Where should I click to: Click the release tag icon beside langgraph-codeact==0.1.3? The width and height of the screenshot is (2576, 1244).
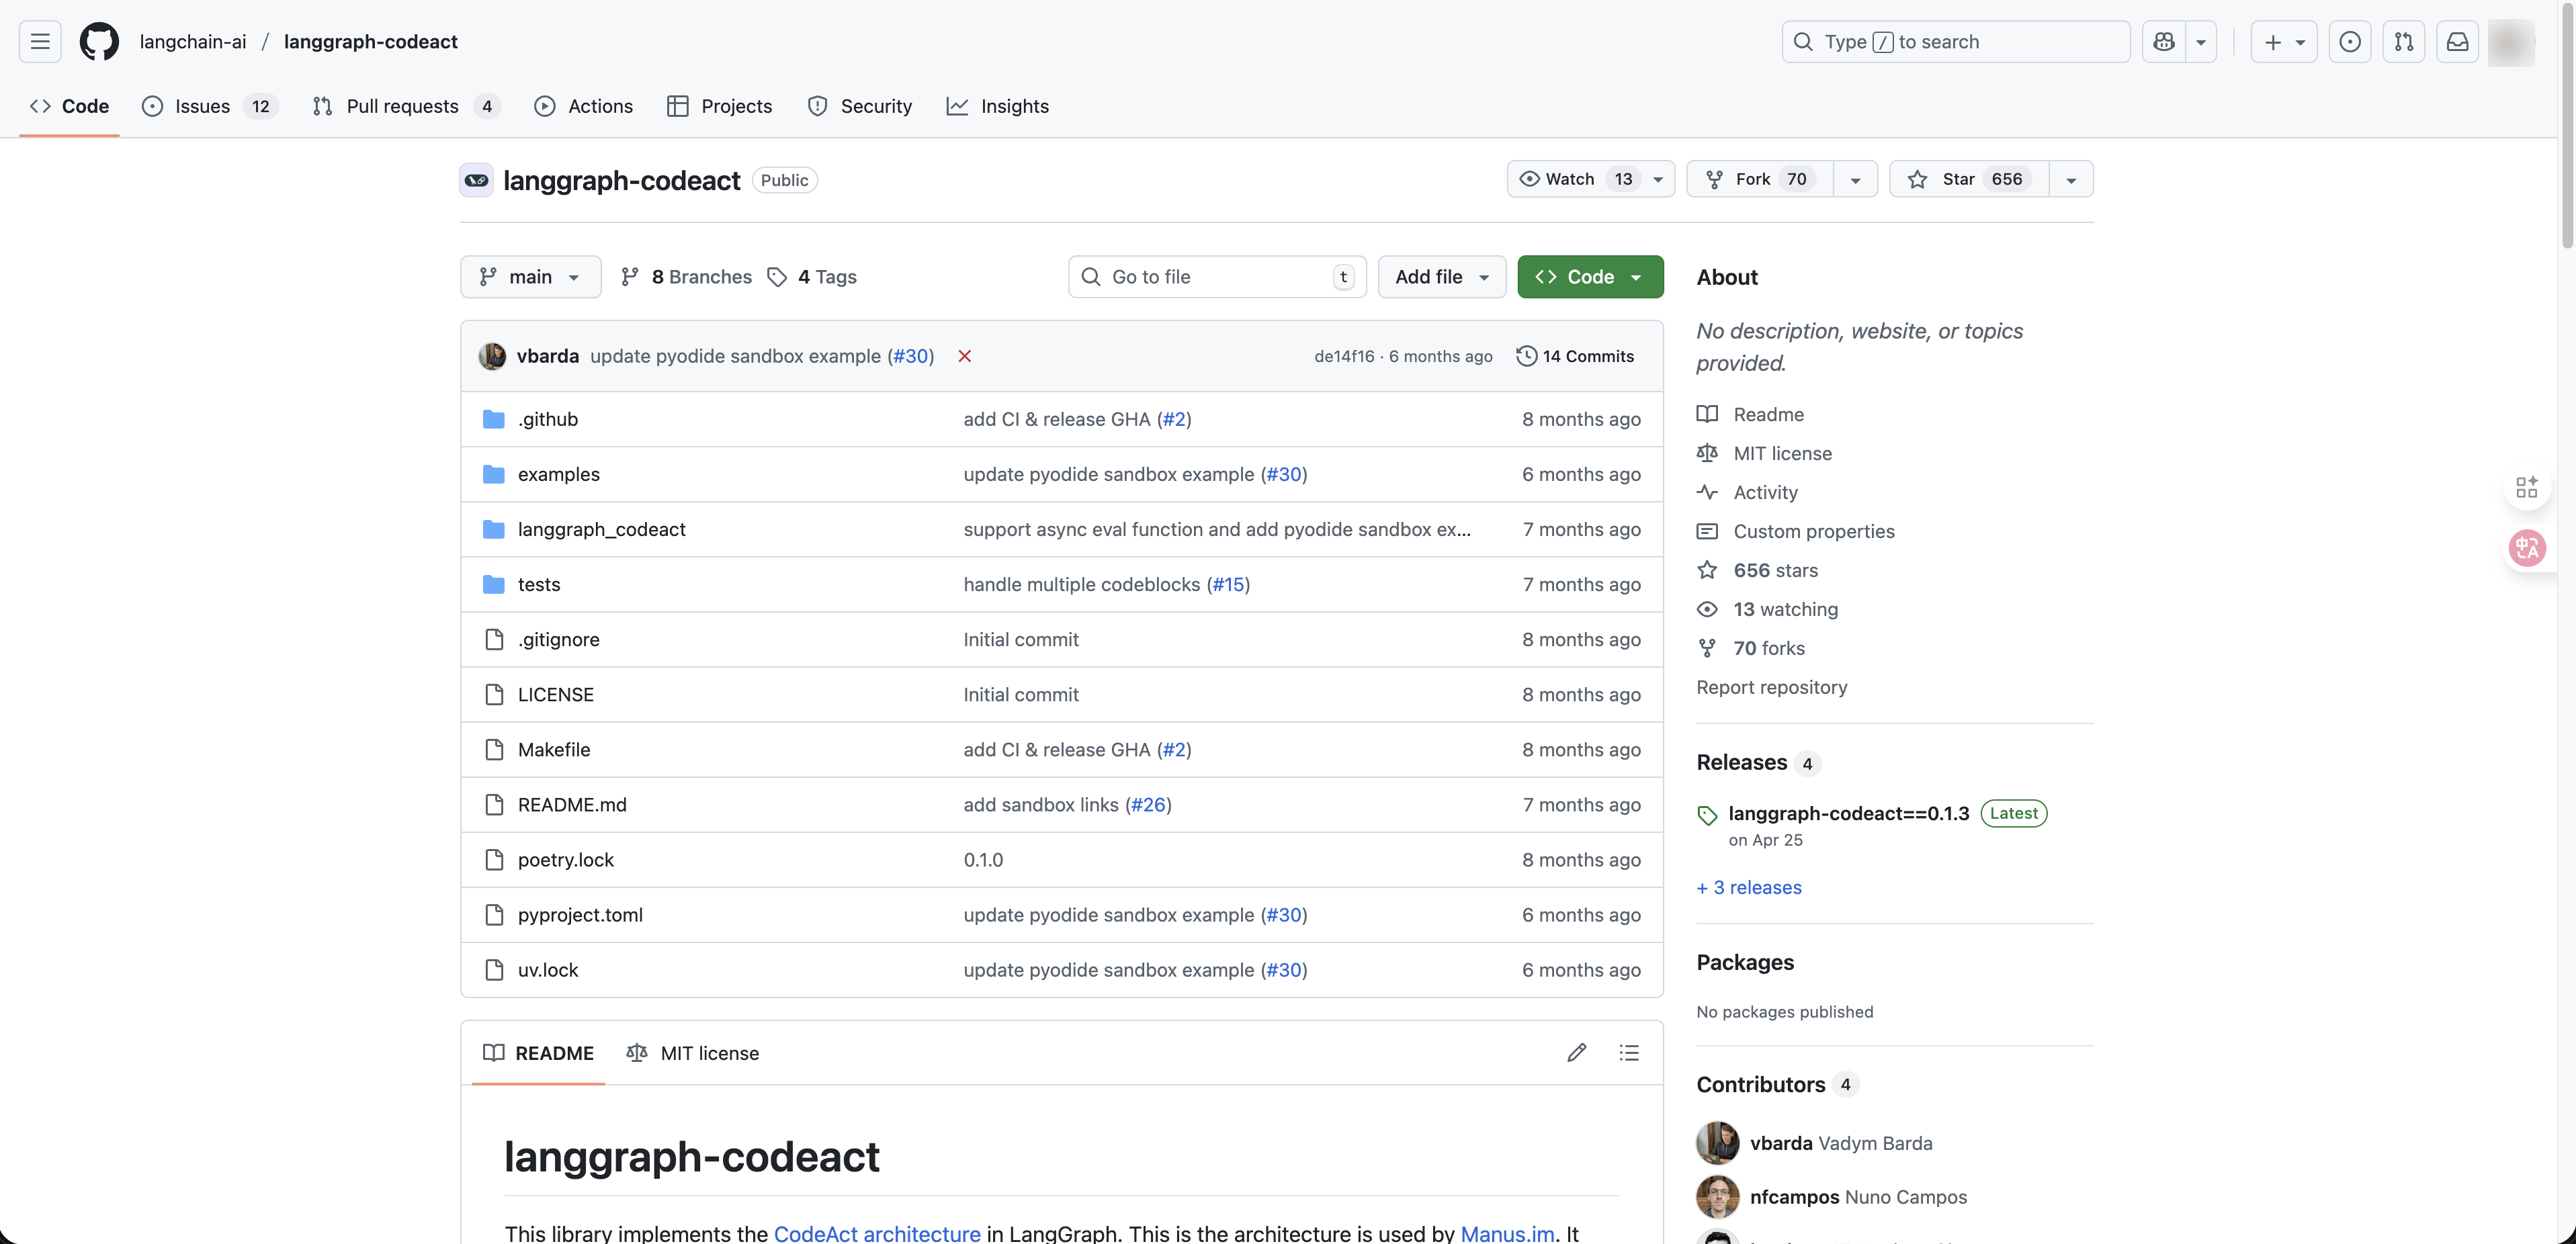coord(1708,815)
